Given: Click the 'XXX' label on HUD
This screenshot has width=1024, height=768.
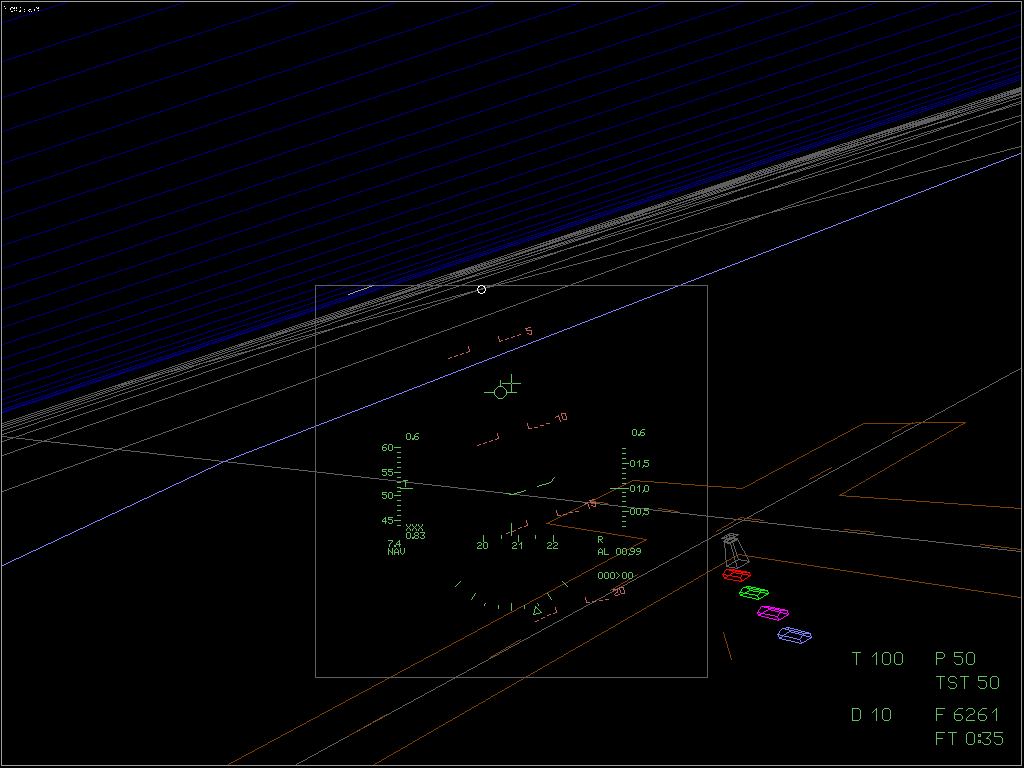Looking at the screenshot, I should coord(415,528).
